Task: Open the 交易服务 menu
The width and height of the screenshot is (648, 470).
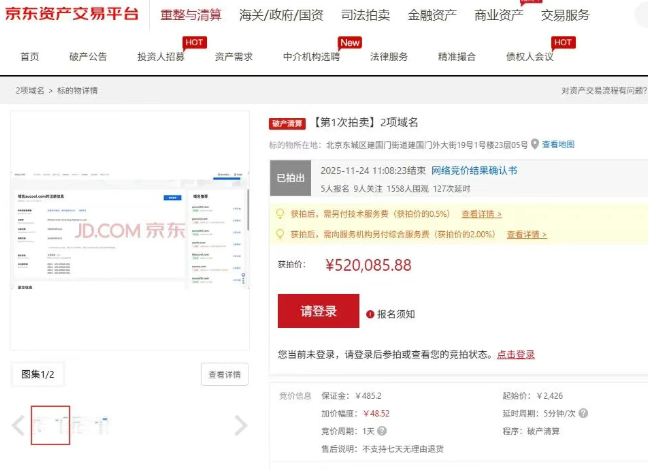Action: click(565, 15)
